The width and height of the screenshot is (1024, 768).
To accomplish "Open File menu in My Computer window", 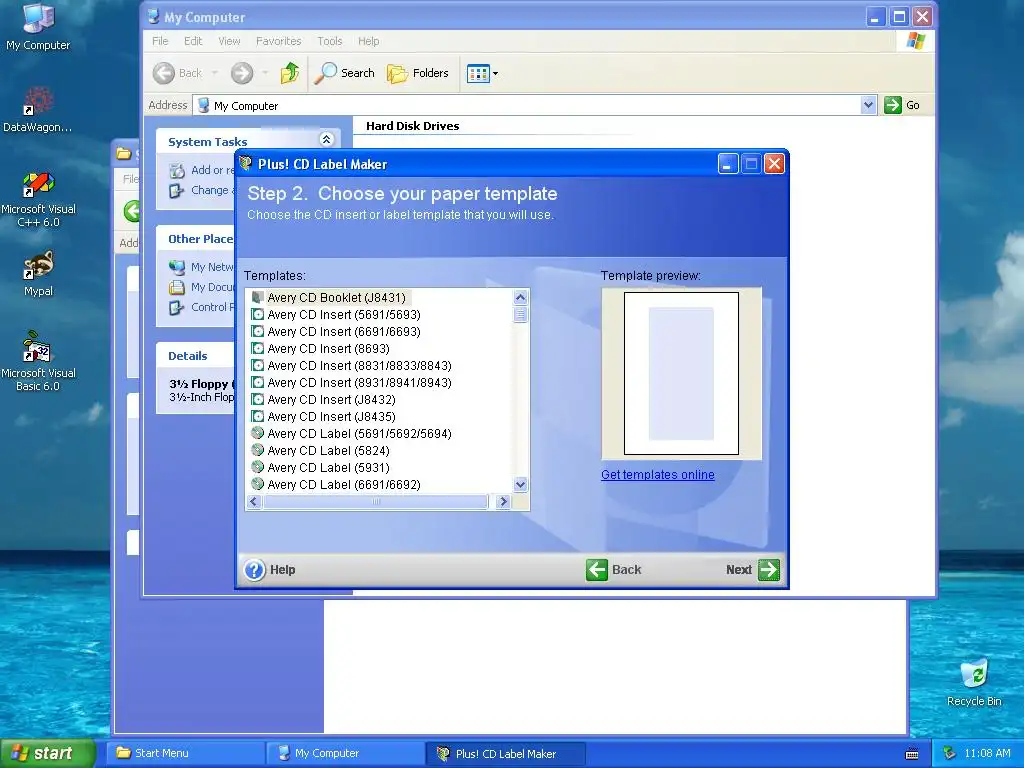I will (x=160, y=41).
